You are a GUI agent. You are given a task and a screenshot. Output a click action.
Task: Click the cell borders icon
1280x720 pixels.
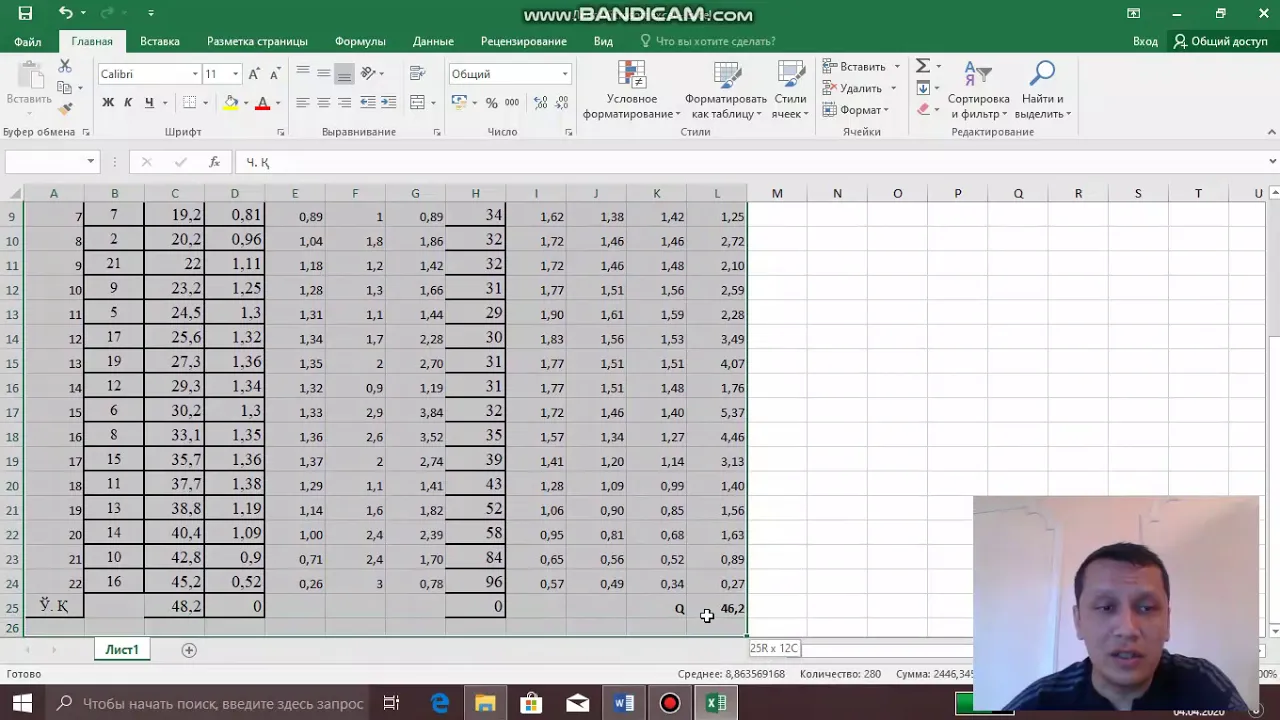pyautogui.click(x=190, y=103)
